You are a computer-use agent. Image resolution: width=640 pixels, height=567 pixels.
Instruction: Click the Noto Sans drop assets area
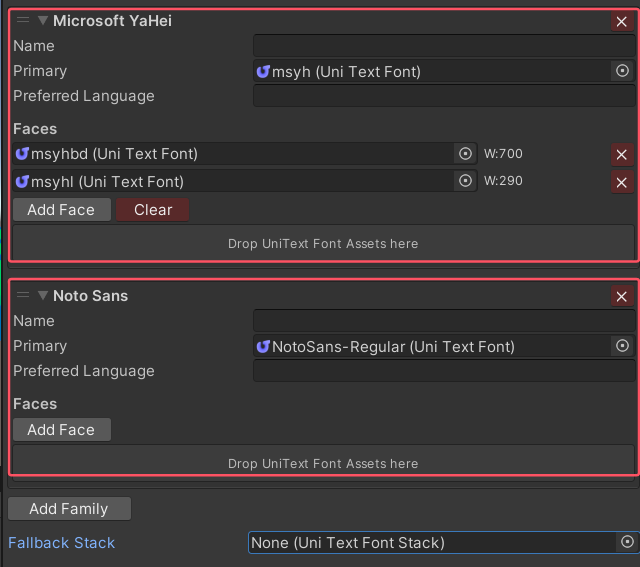pos(323,461)
